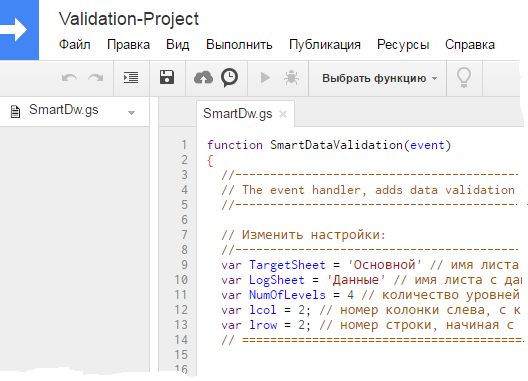Click the cloud upload deploy icon
The image size is (528, 381).
(203, 78)
